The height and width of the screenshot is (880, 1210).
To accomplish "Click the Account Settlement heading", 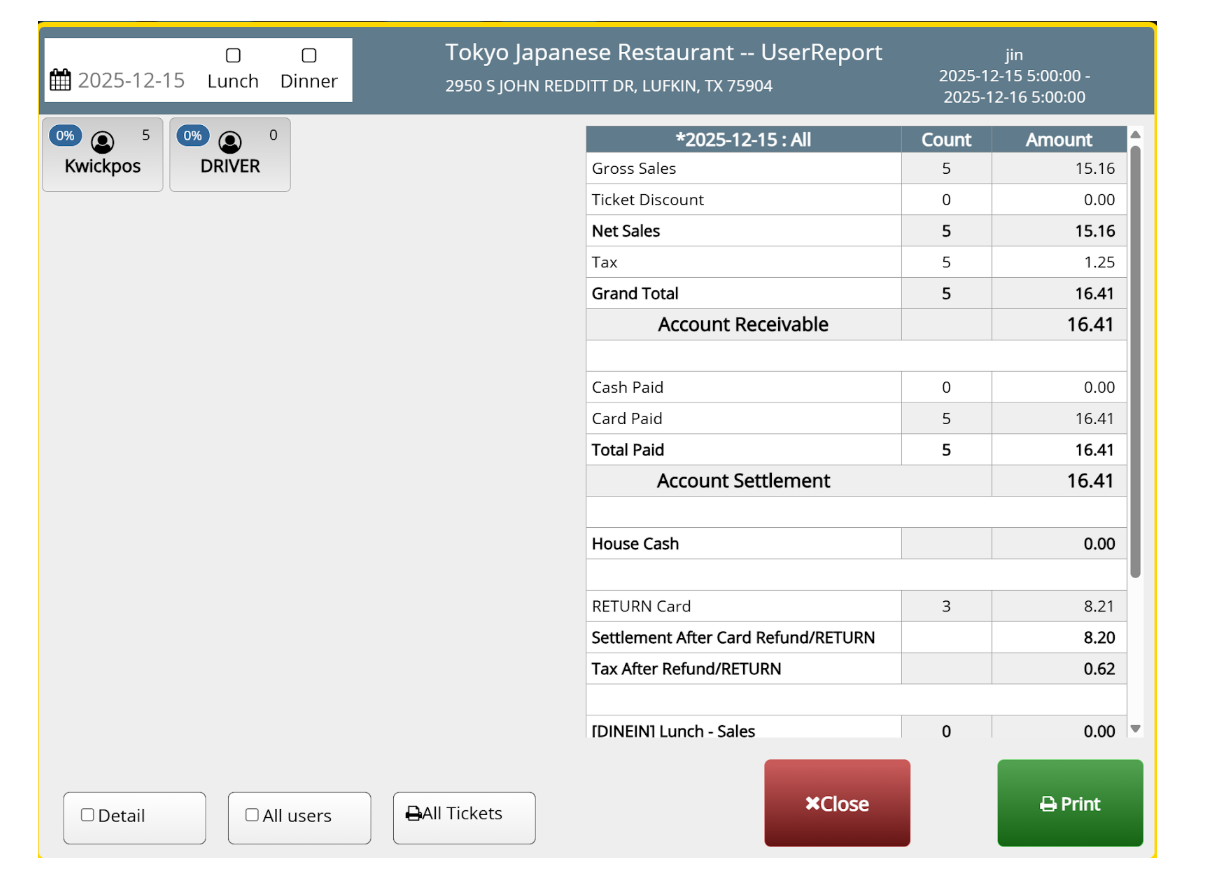I will (x=743, y=481).
